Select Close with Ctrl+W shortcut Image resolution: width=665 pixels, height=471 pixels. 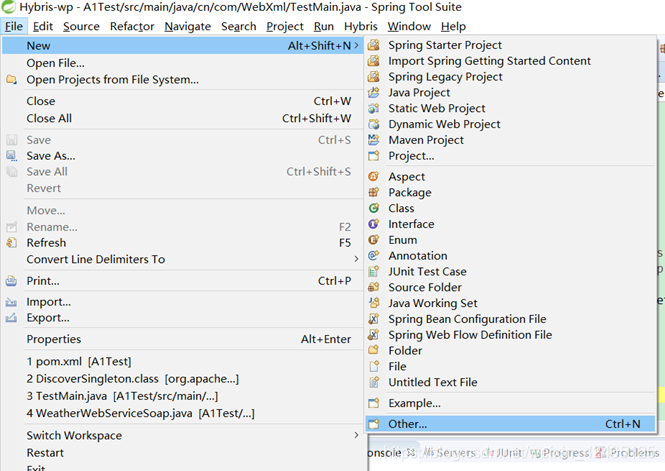(x=182, y=101)
